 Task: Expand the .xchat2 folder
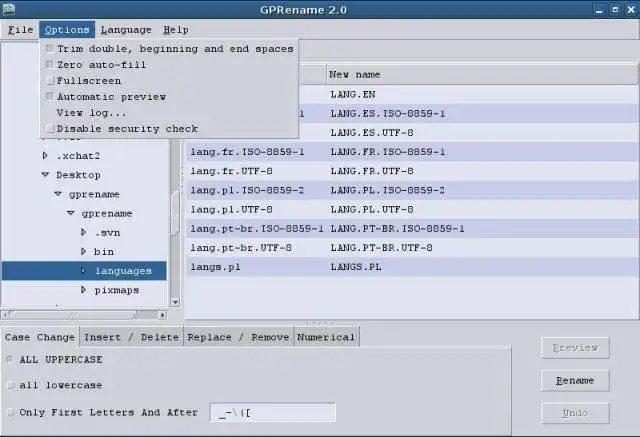45,155
